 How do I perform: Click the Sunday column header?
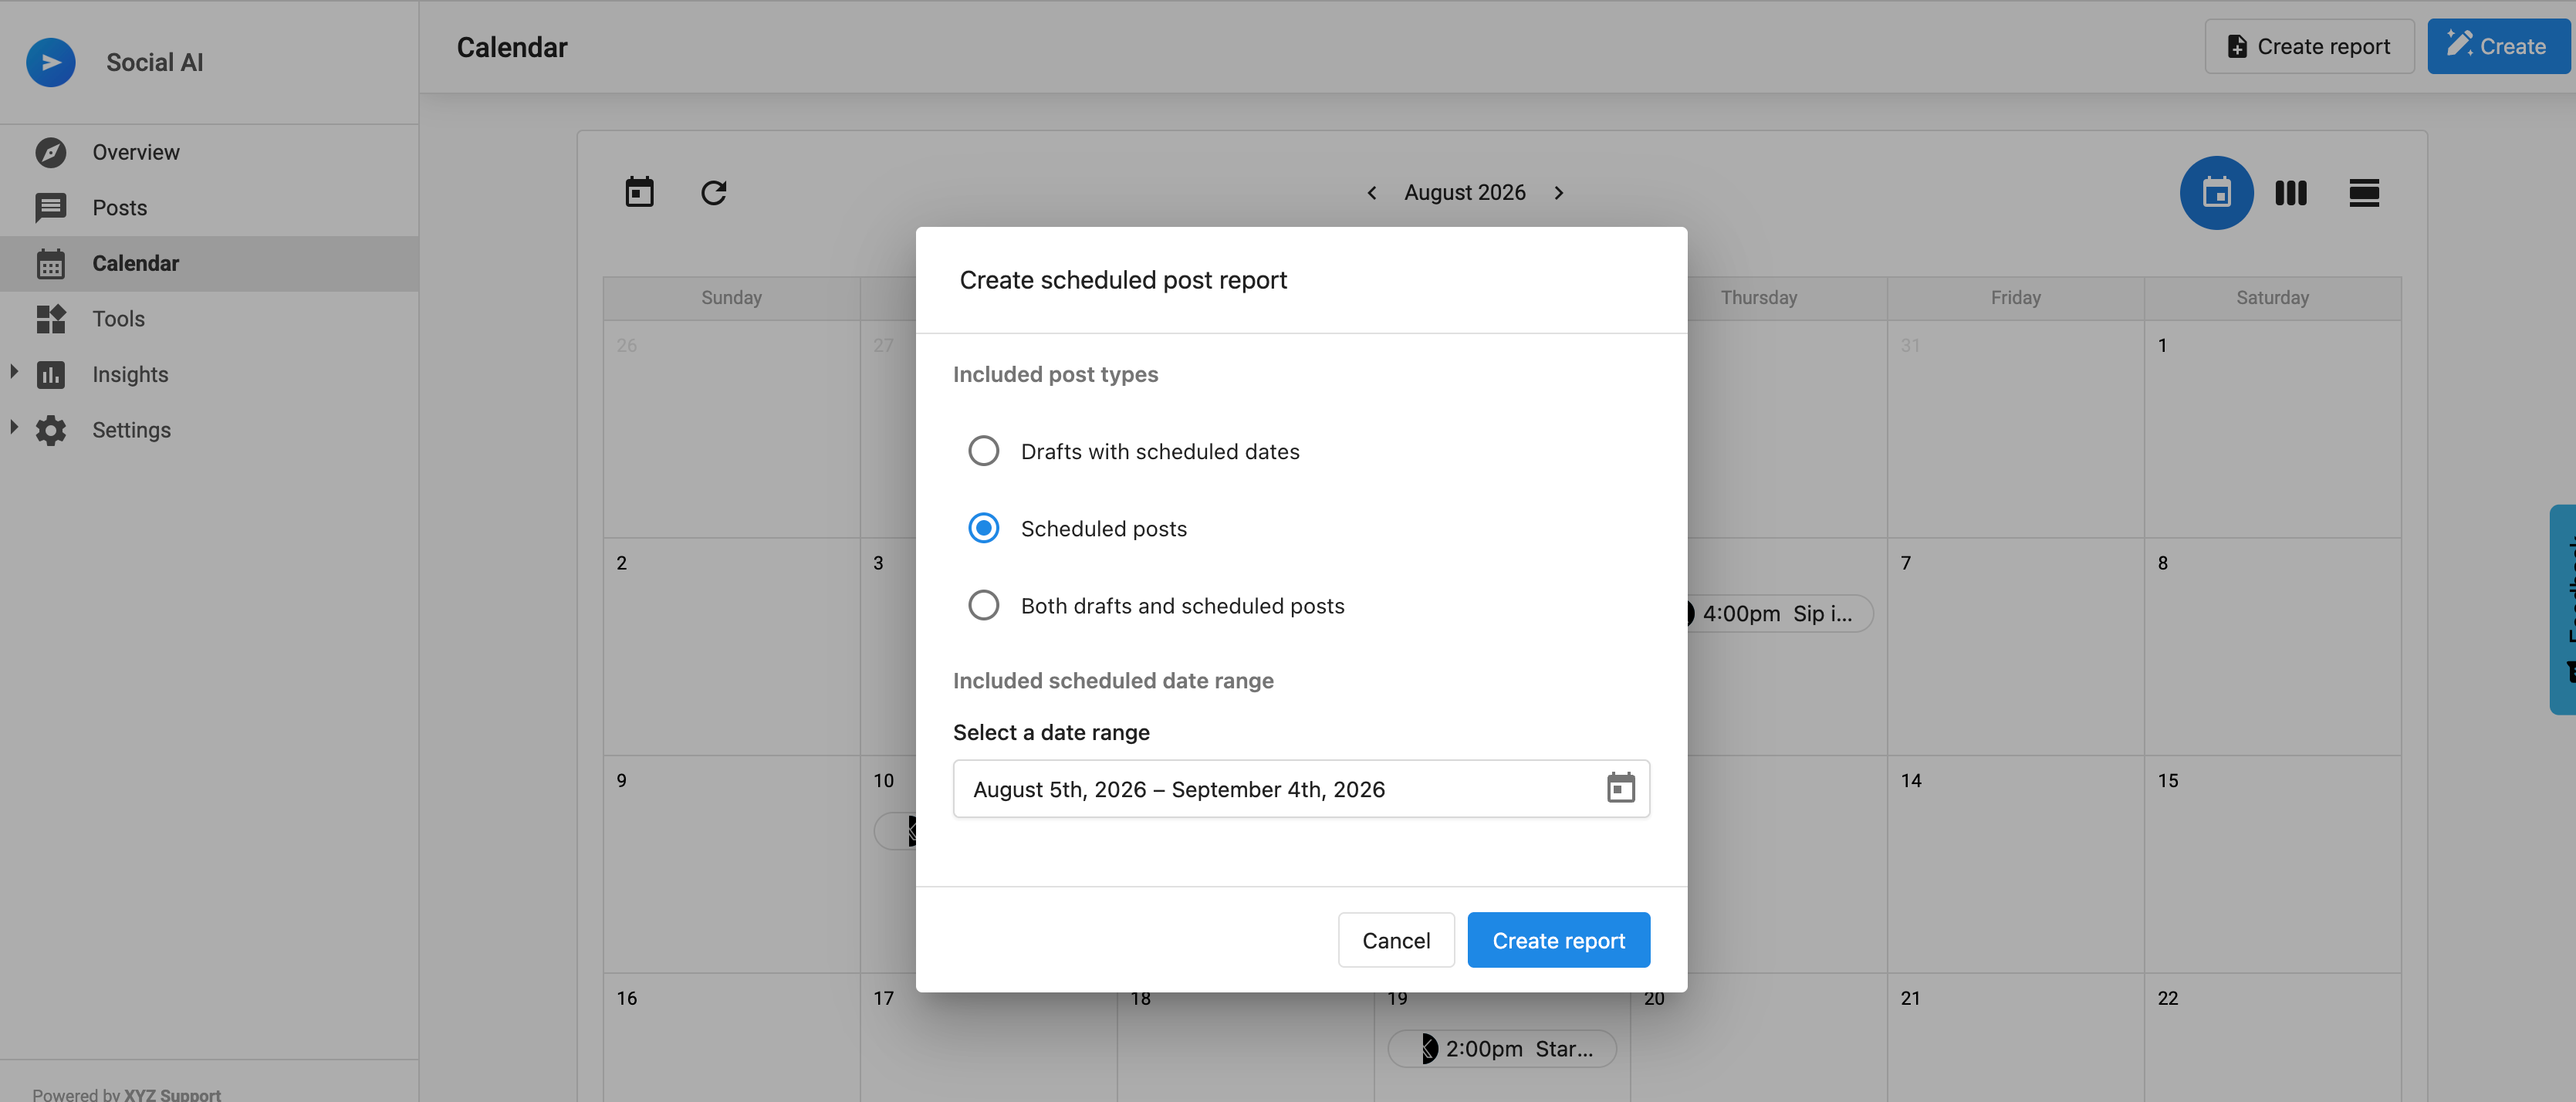(x=731, y=298)
